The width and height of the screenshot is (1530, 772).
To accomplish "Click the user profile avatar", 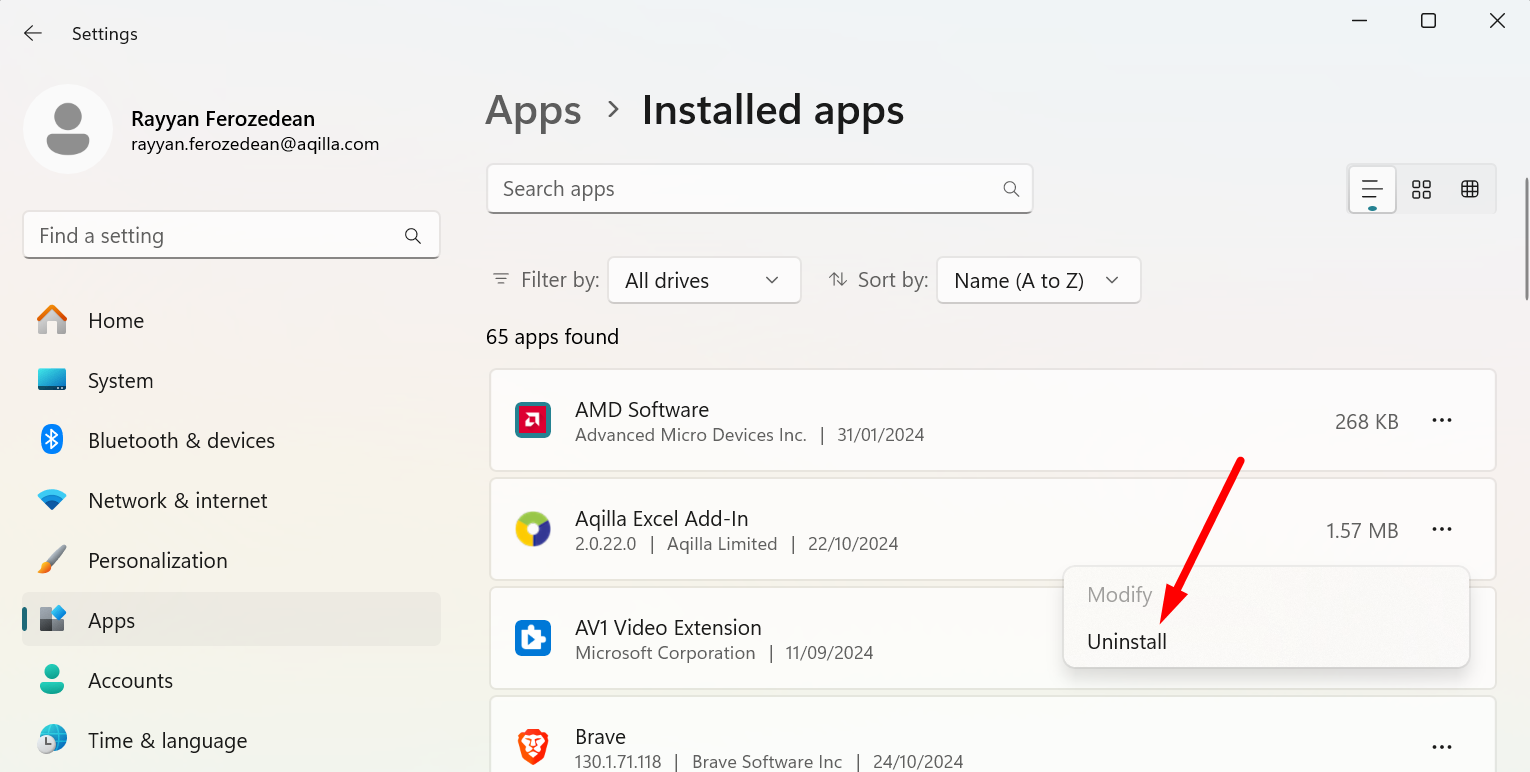I will click(68, 129).
